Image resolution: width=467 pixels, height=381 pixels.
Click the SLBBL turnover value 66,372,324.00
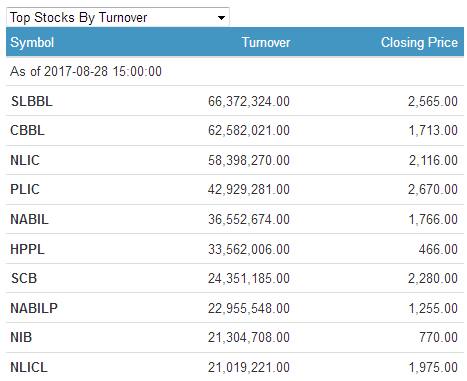(x=249, y=101)
